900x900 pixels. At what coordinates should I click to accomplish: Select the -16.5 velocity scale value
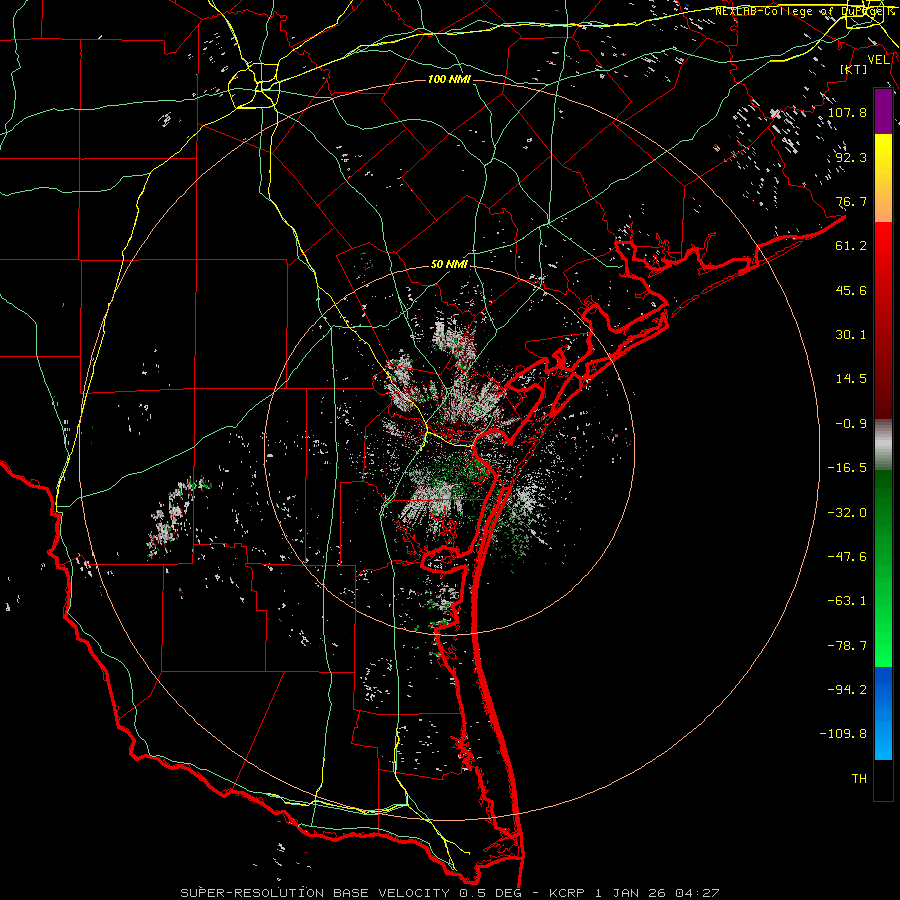click(847, 468)
